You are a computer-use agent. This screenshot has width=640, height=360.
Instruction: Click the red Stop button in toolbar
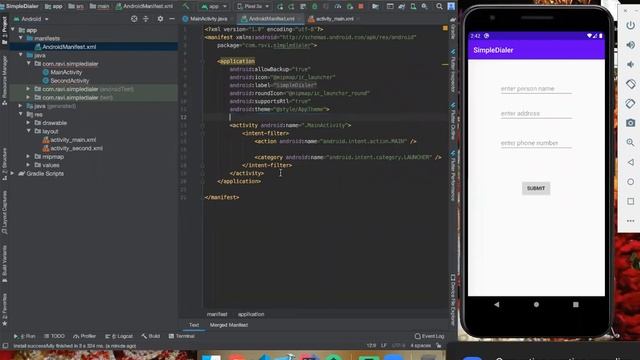361,7
